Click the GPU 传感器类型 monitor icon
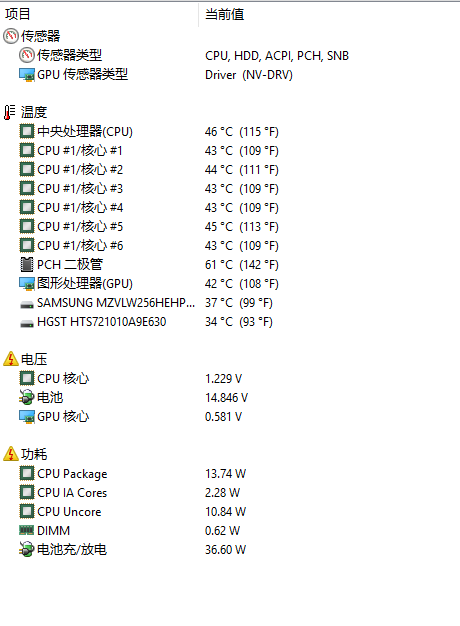This screenshot has width=460, height=626. point(27,74)
